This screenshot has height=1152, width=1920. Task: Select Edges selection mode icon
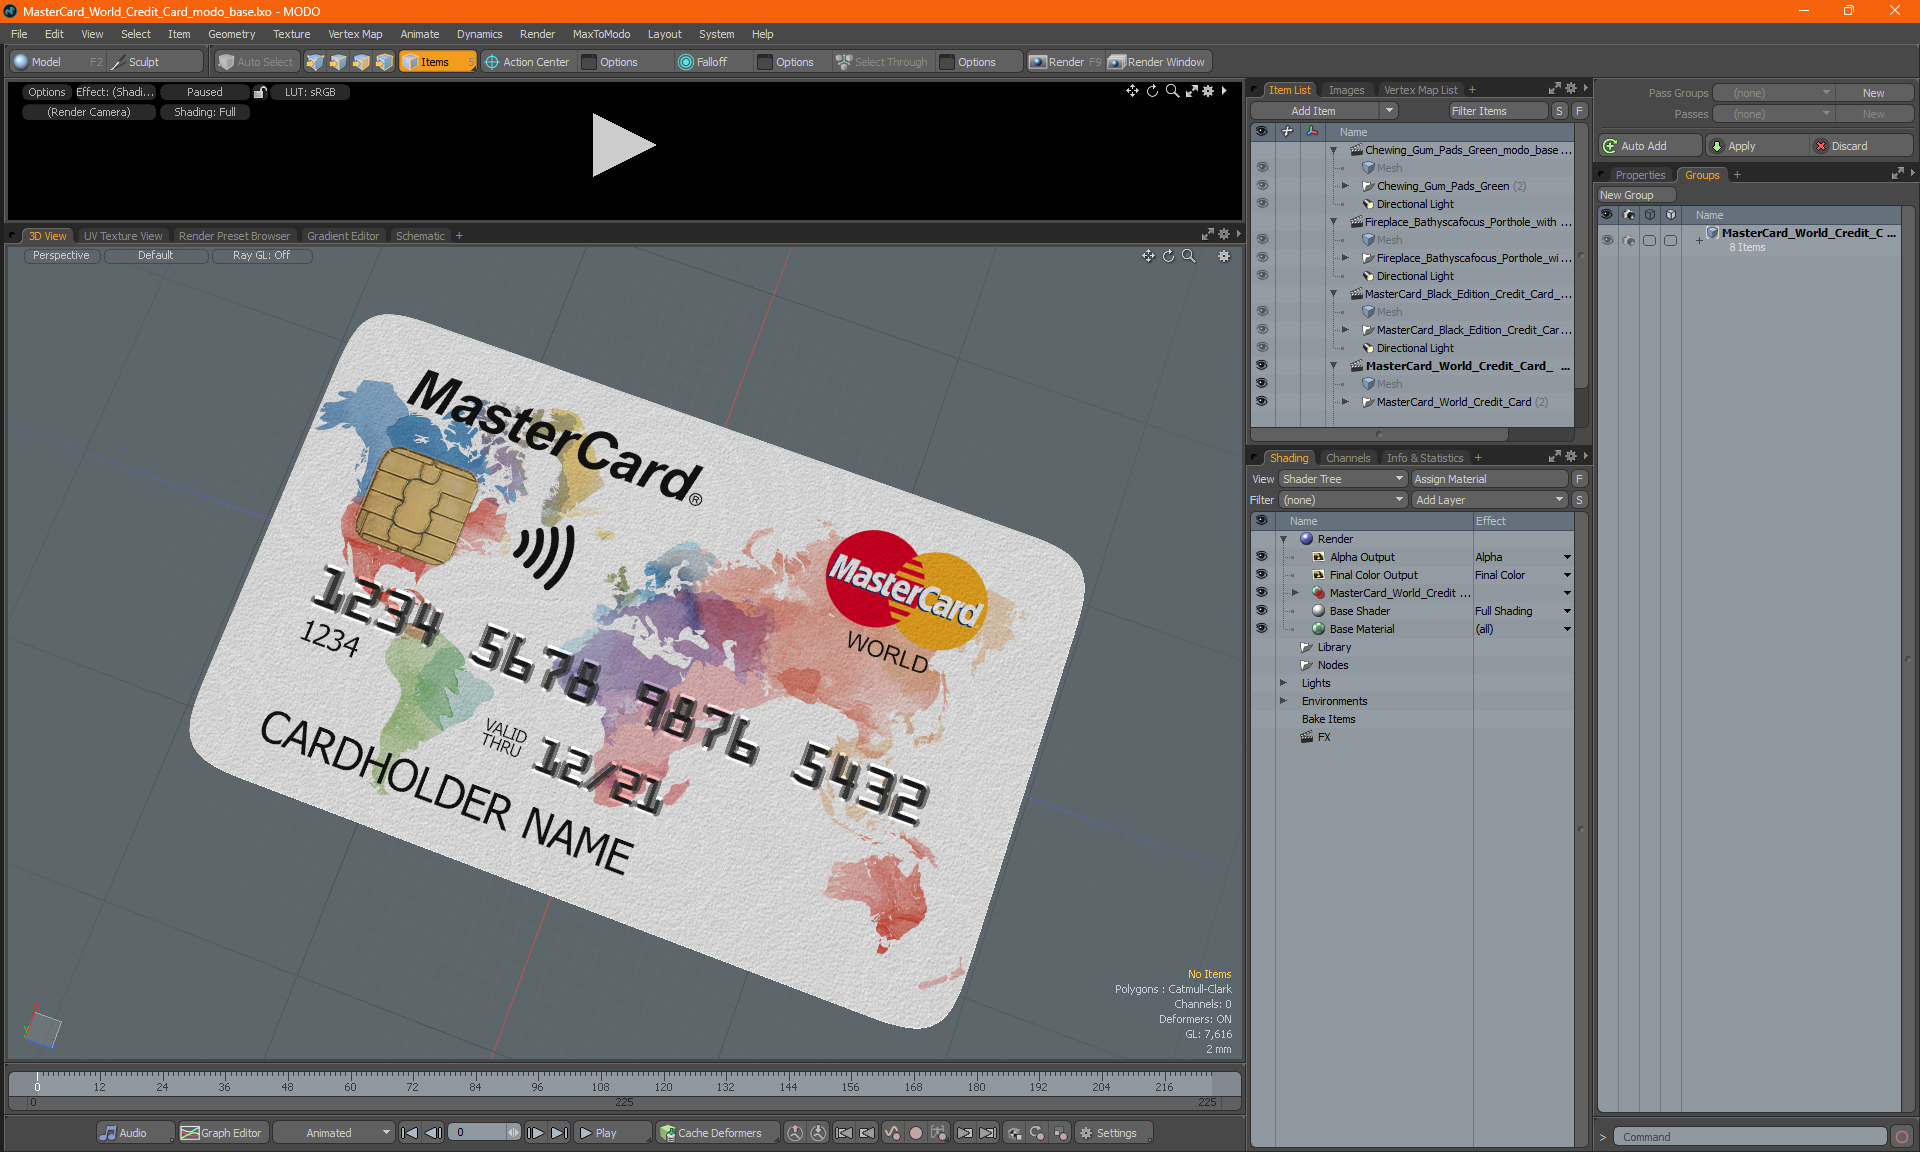point(338,62)
